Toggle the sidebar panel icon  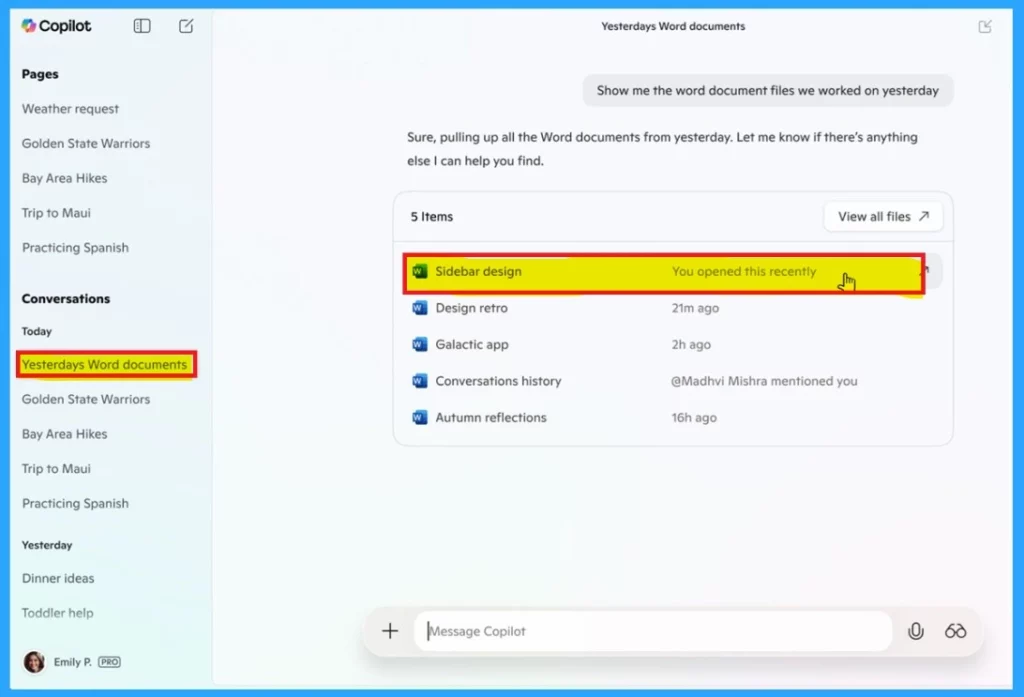[x=142, y=25]
